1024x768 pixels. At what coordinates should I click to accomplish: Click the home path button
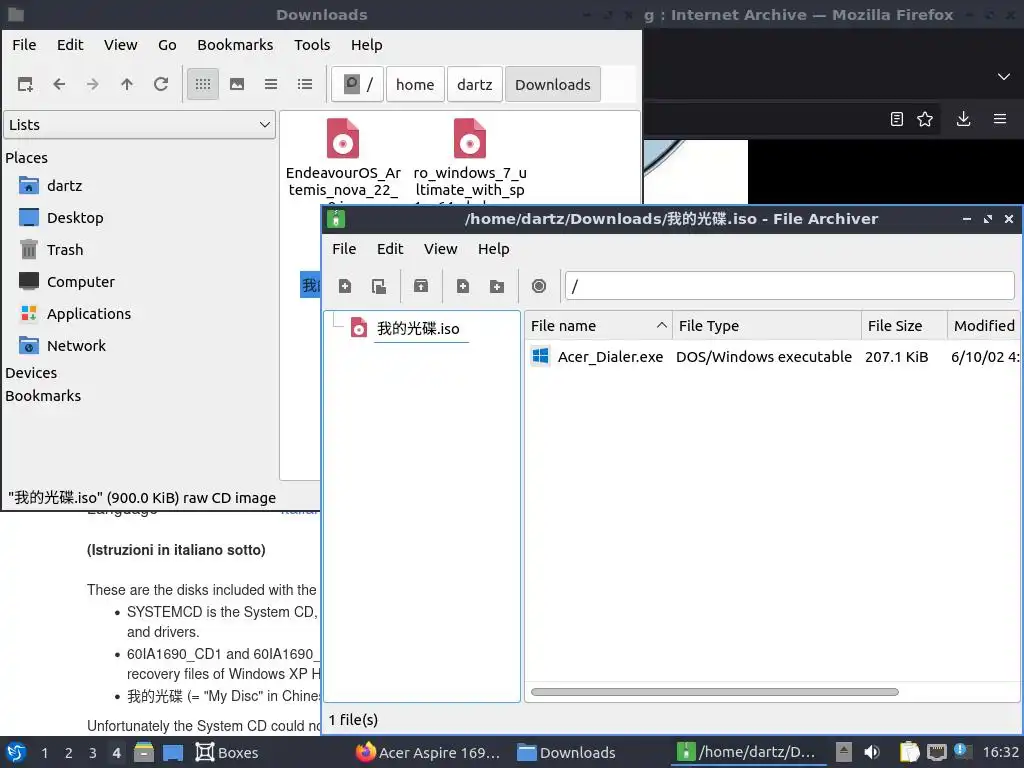point(415,84)
